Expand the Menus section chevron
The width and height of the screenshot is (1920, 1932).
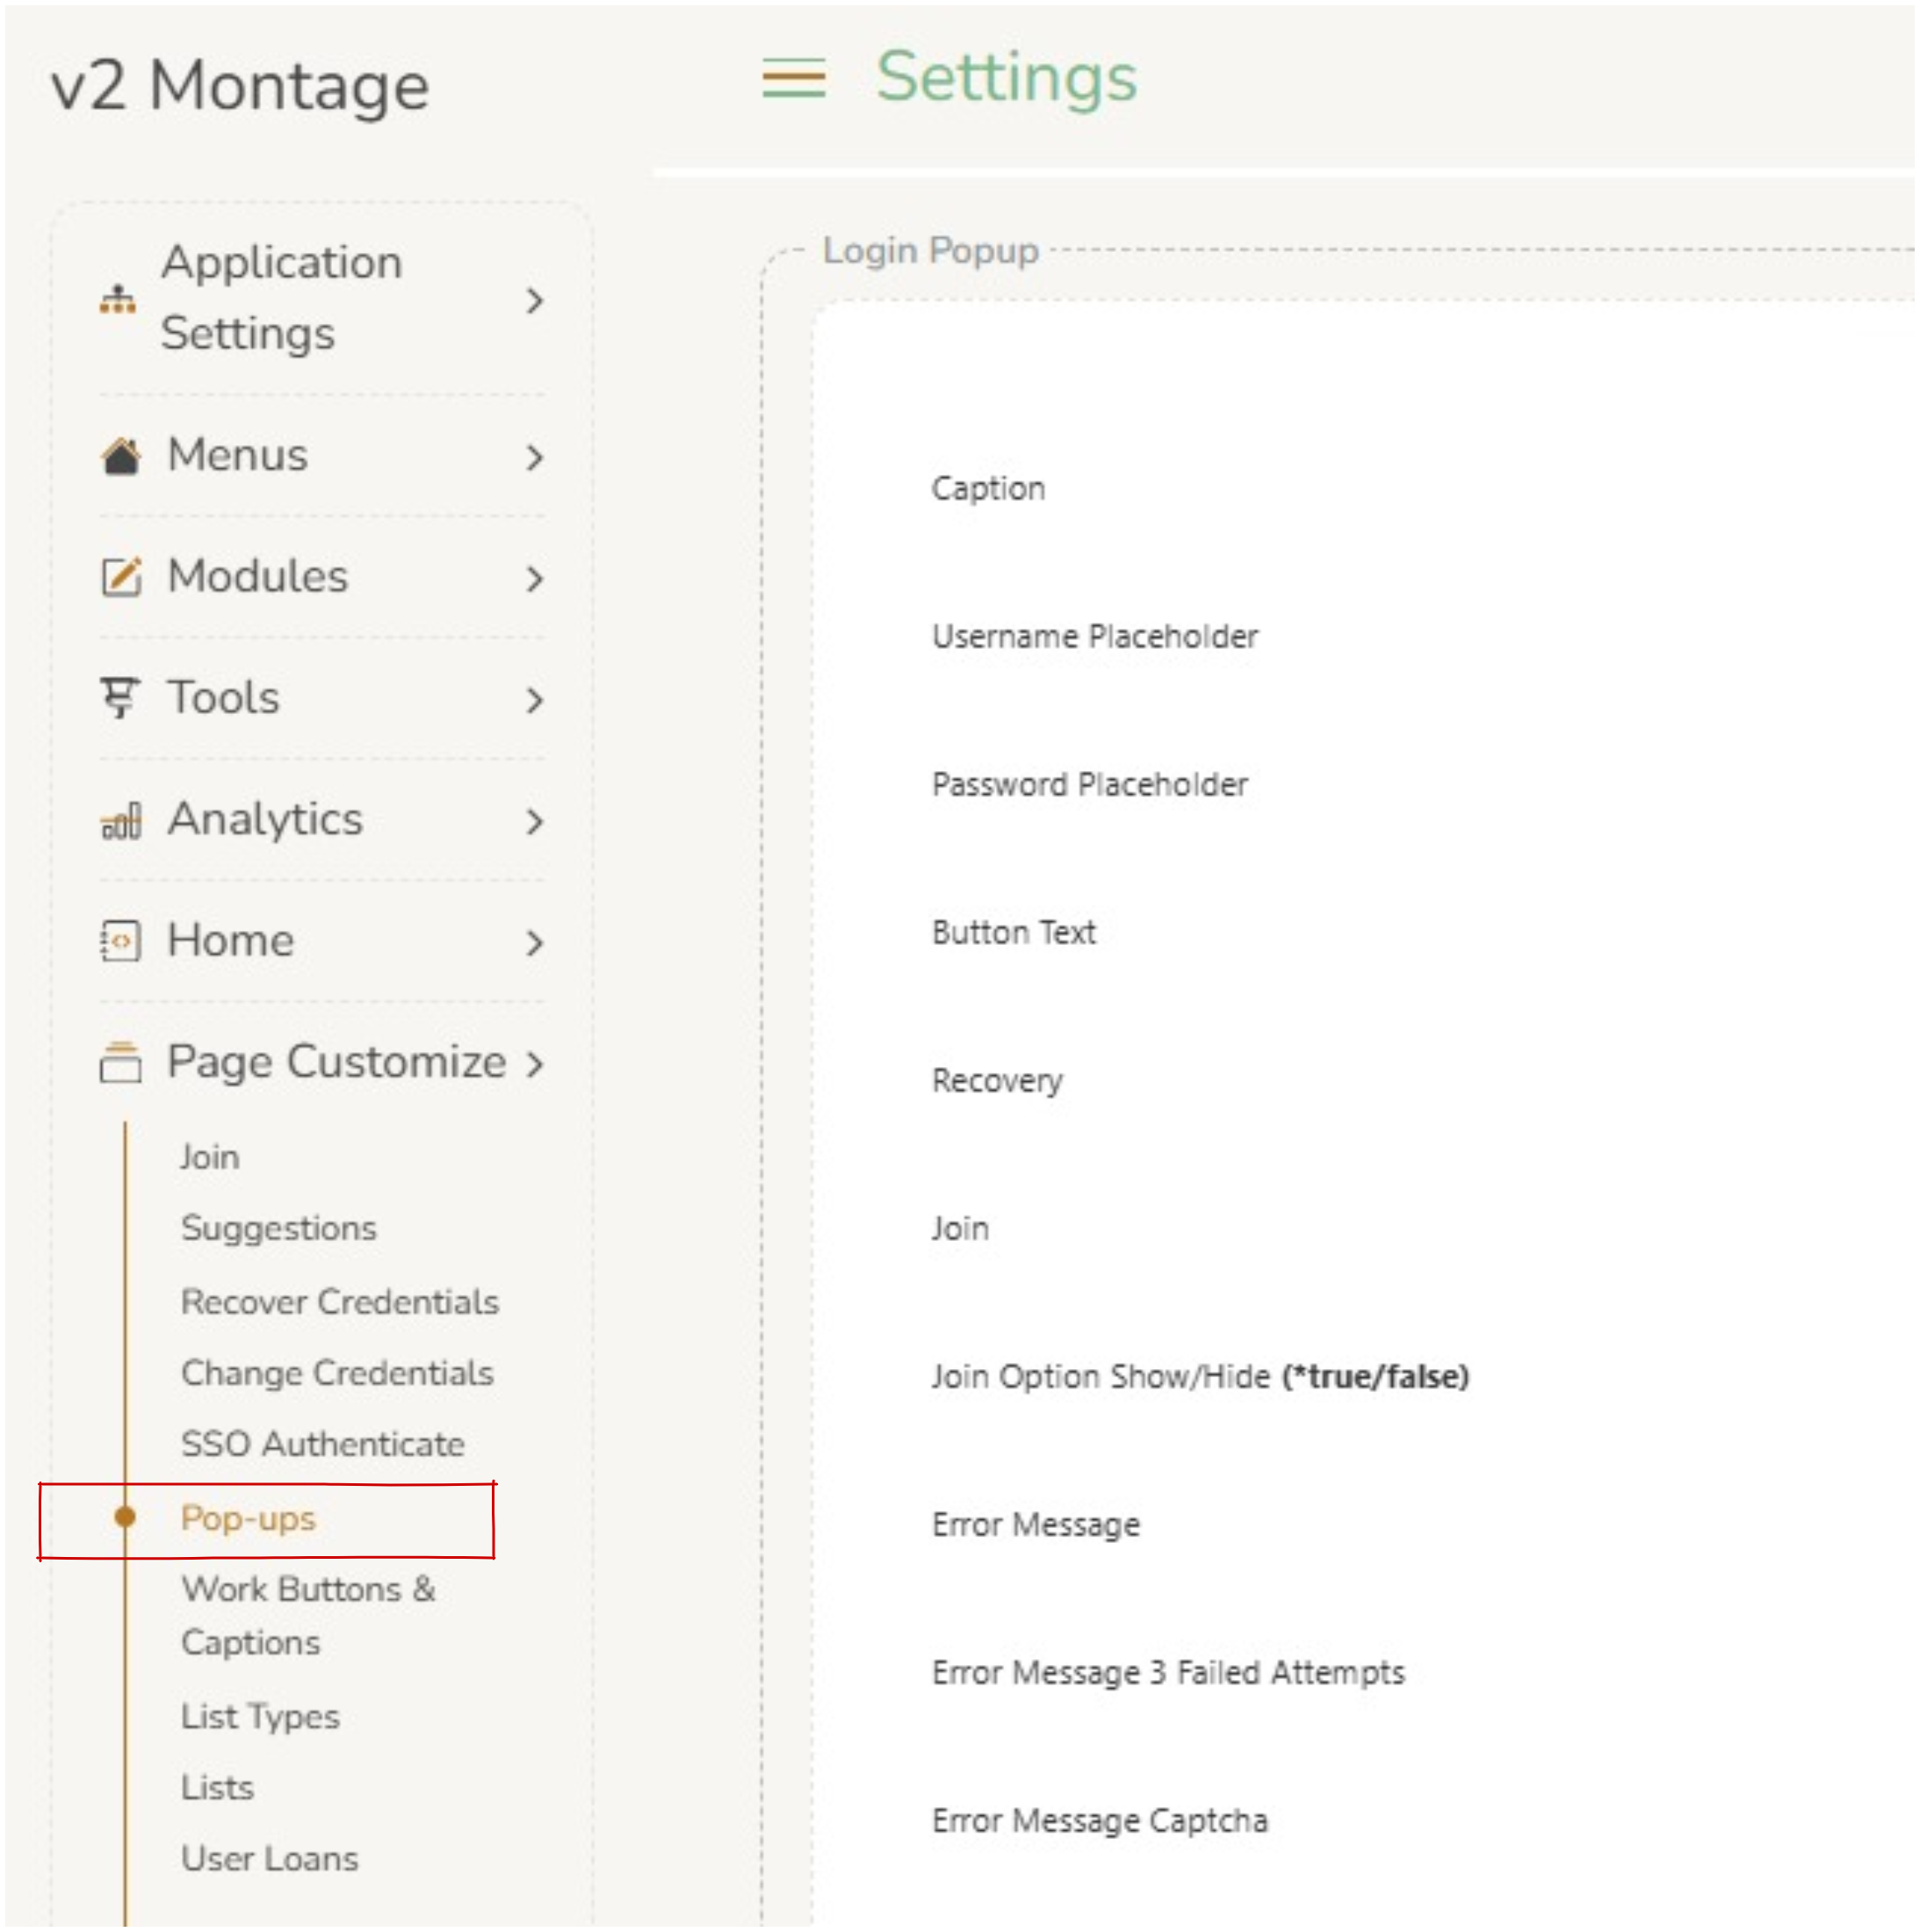tap(535, 458)
